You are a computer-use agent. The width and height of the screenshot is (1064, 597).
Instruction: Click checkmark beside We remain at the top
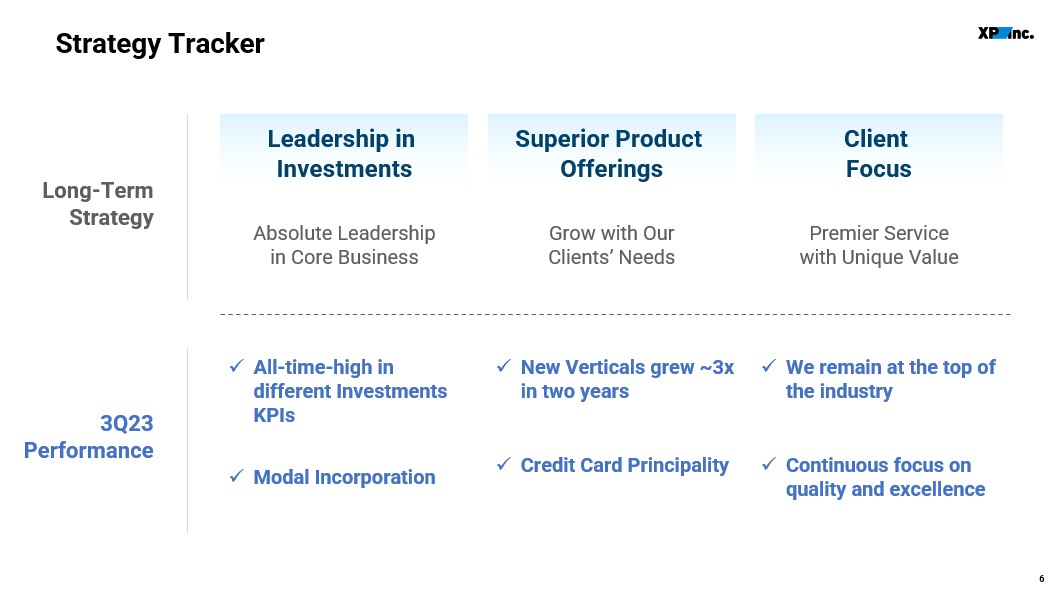click(769, 366)
